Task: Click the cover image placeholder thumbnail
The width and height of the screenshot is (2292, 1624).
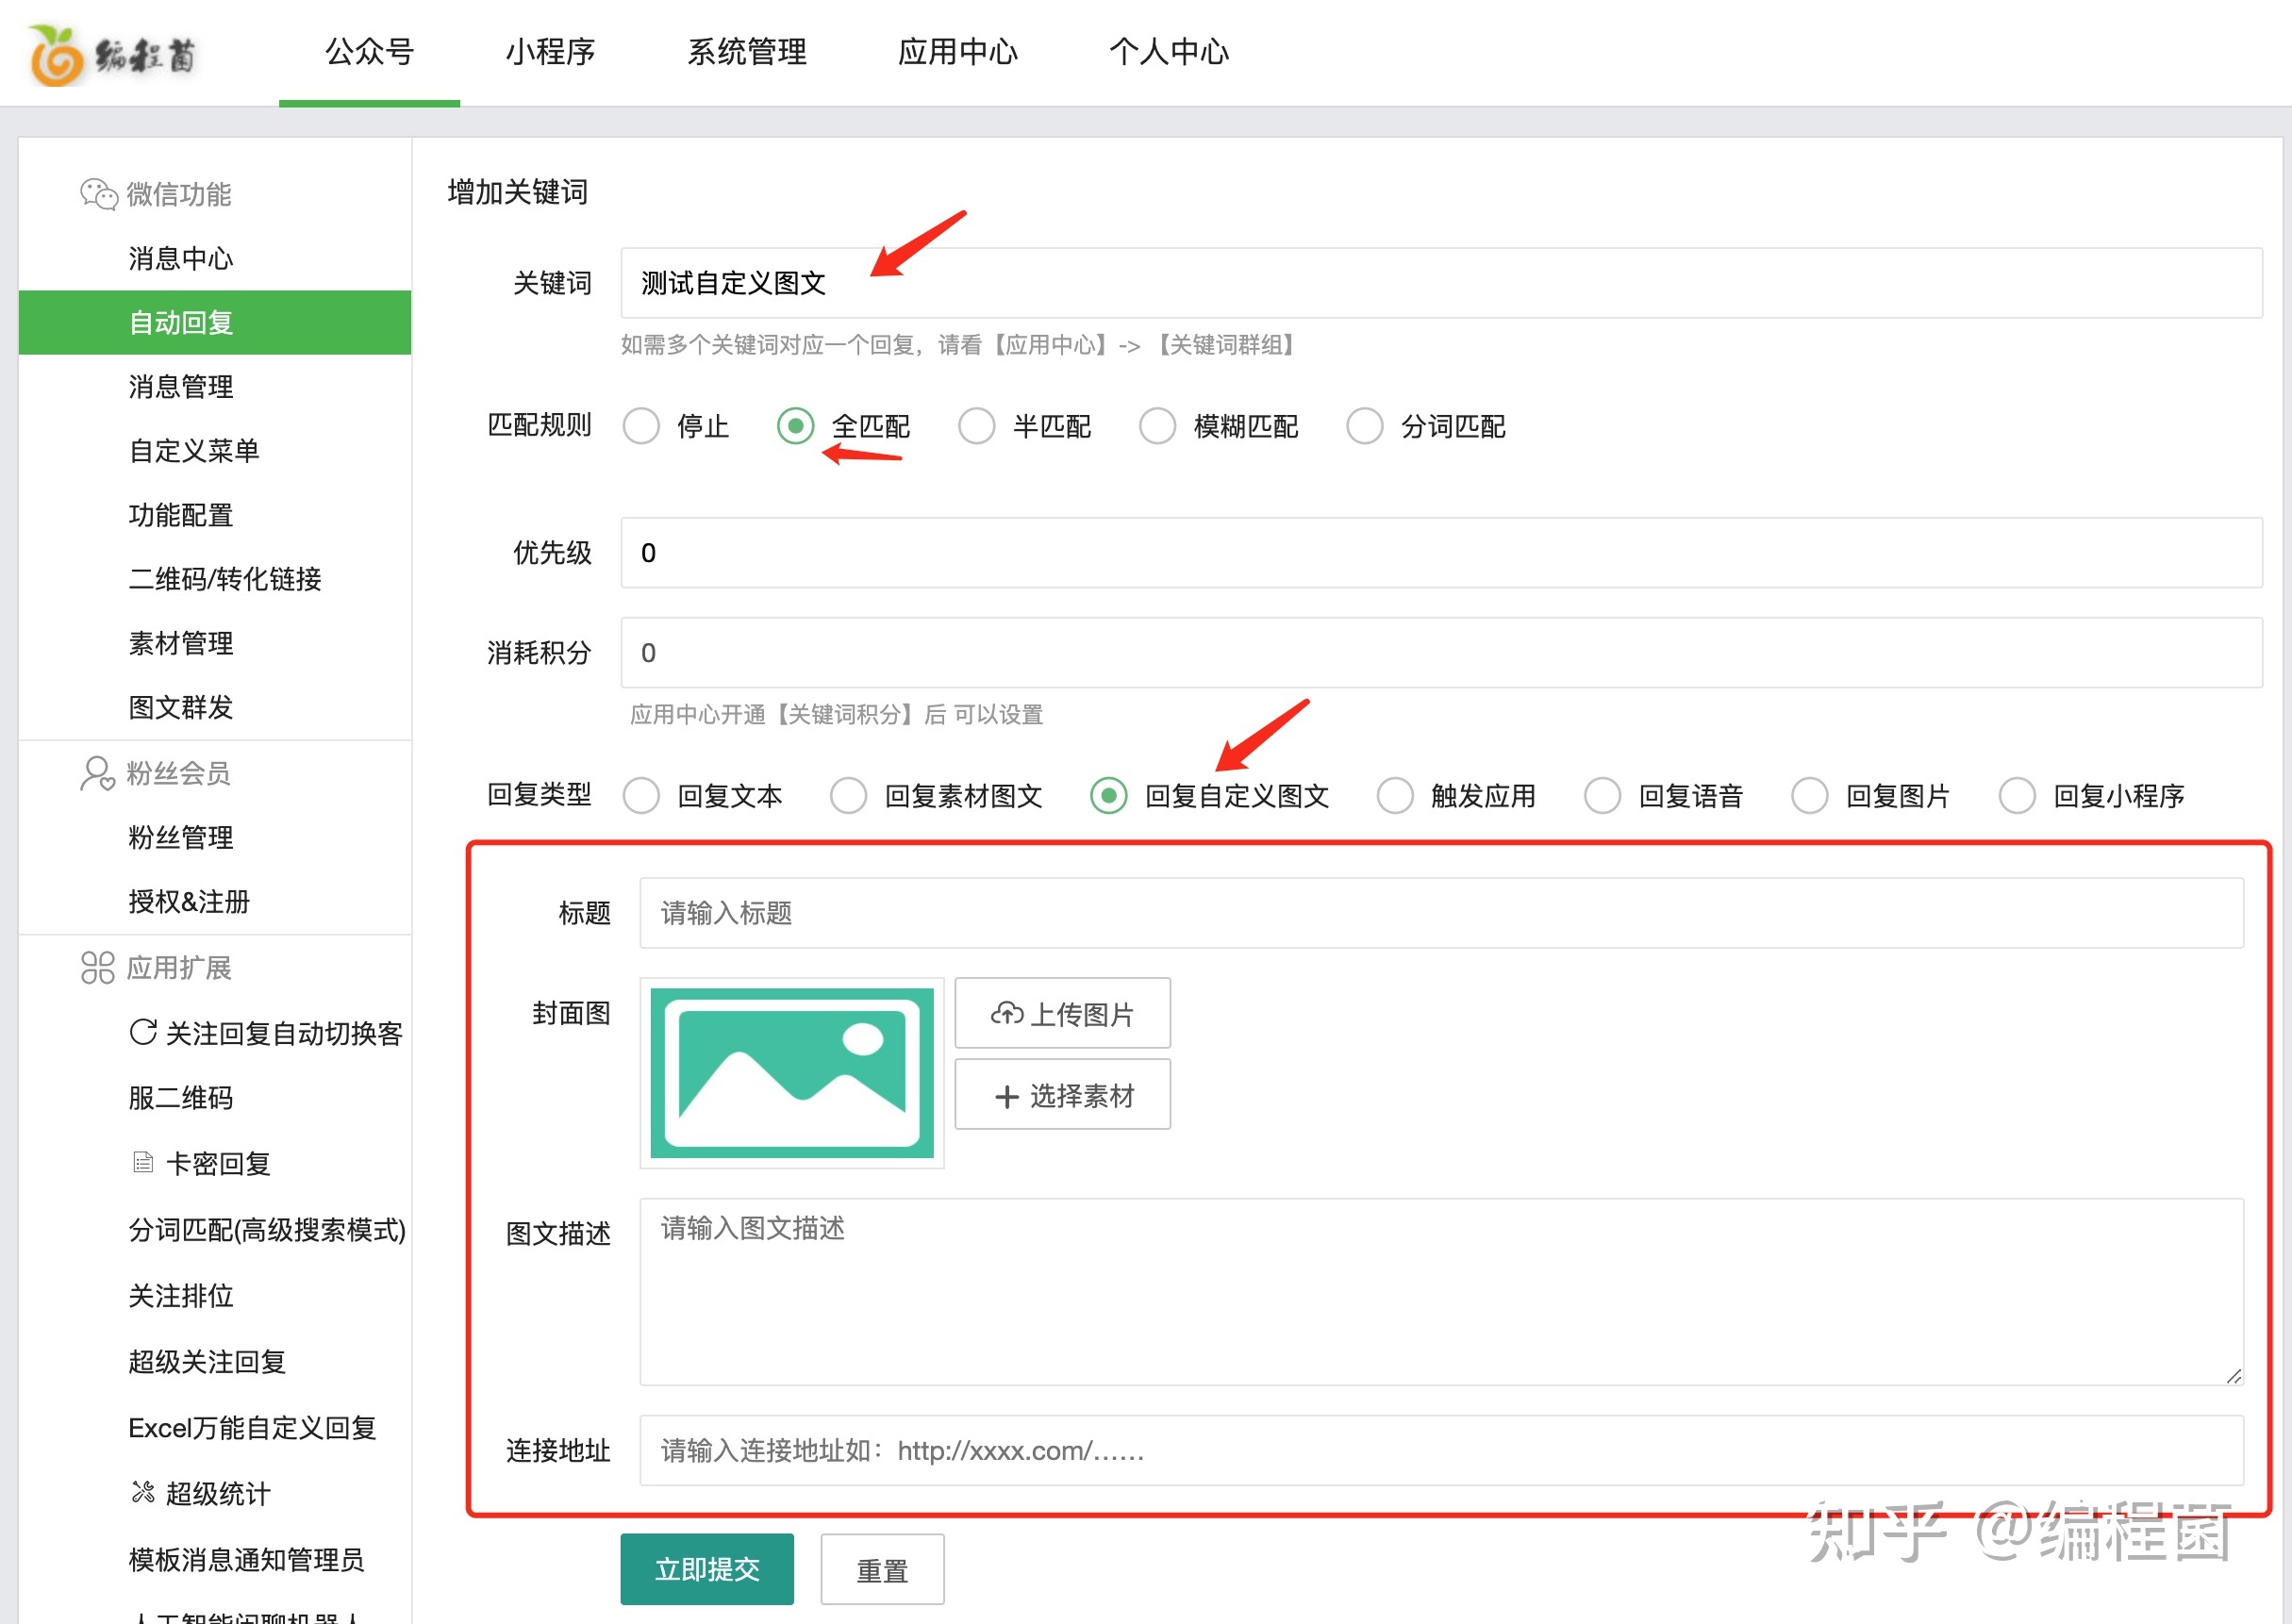Action: (792, 1073)
